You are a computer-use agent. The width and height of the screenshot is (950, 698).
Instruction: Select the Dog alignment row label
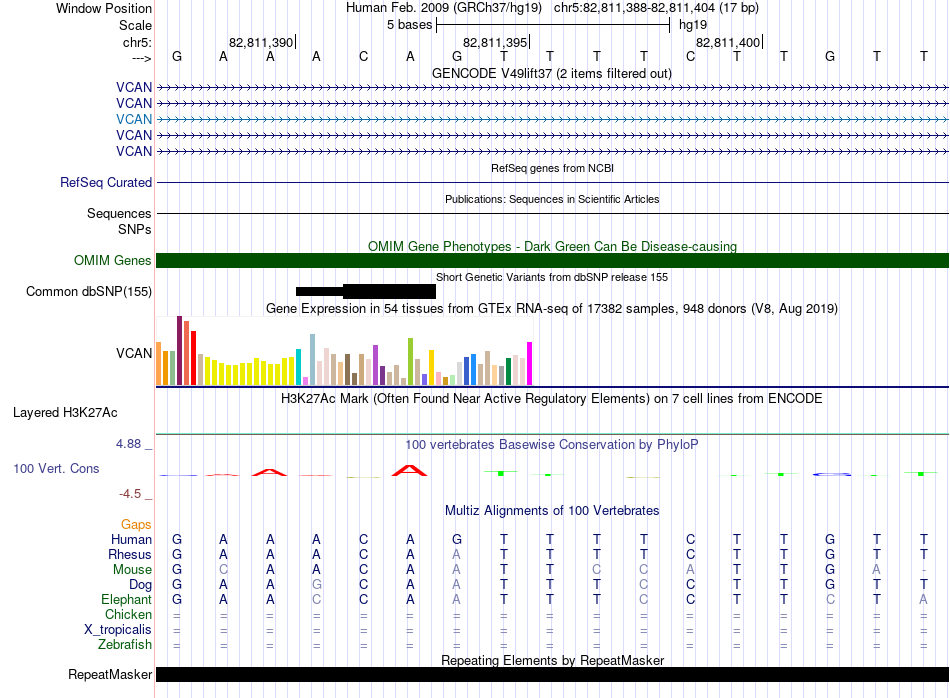(141, 585)
